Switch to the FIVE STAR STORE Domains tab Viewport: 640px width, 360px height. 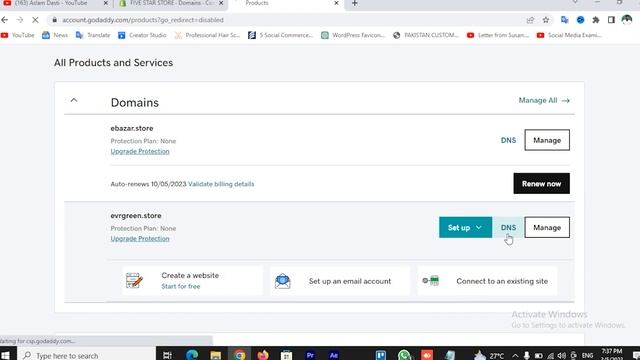(171, 3)
